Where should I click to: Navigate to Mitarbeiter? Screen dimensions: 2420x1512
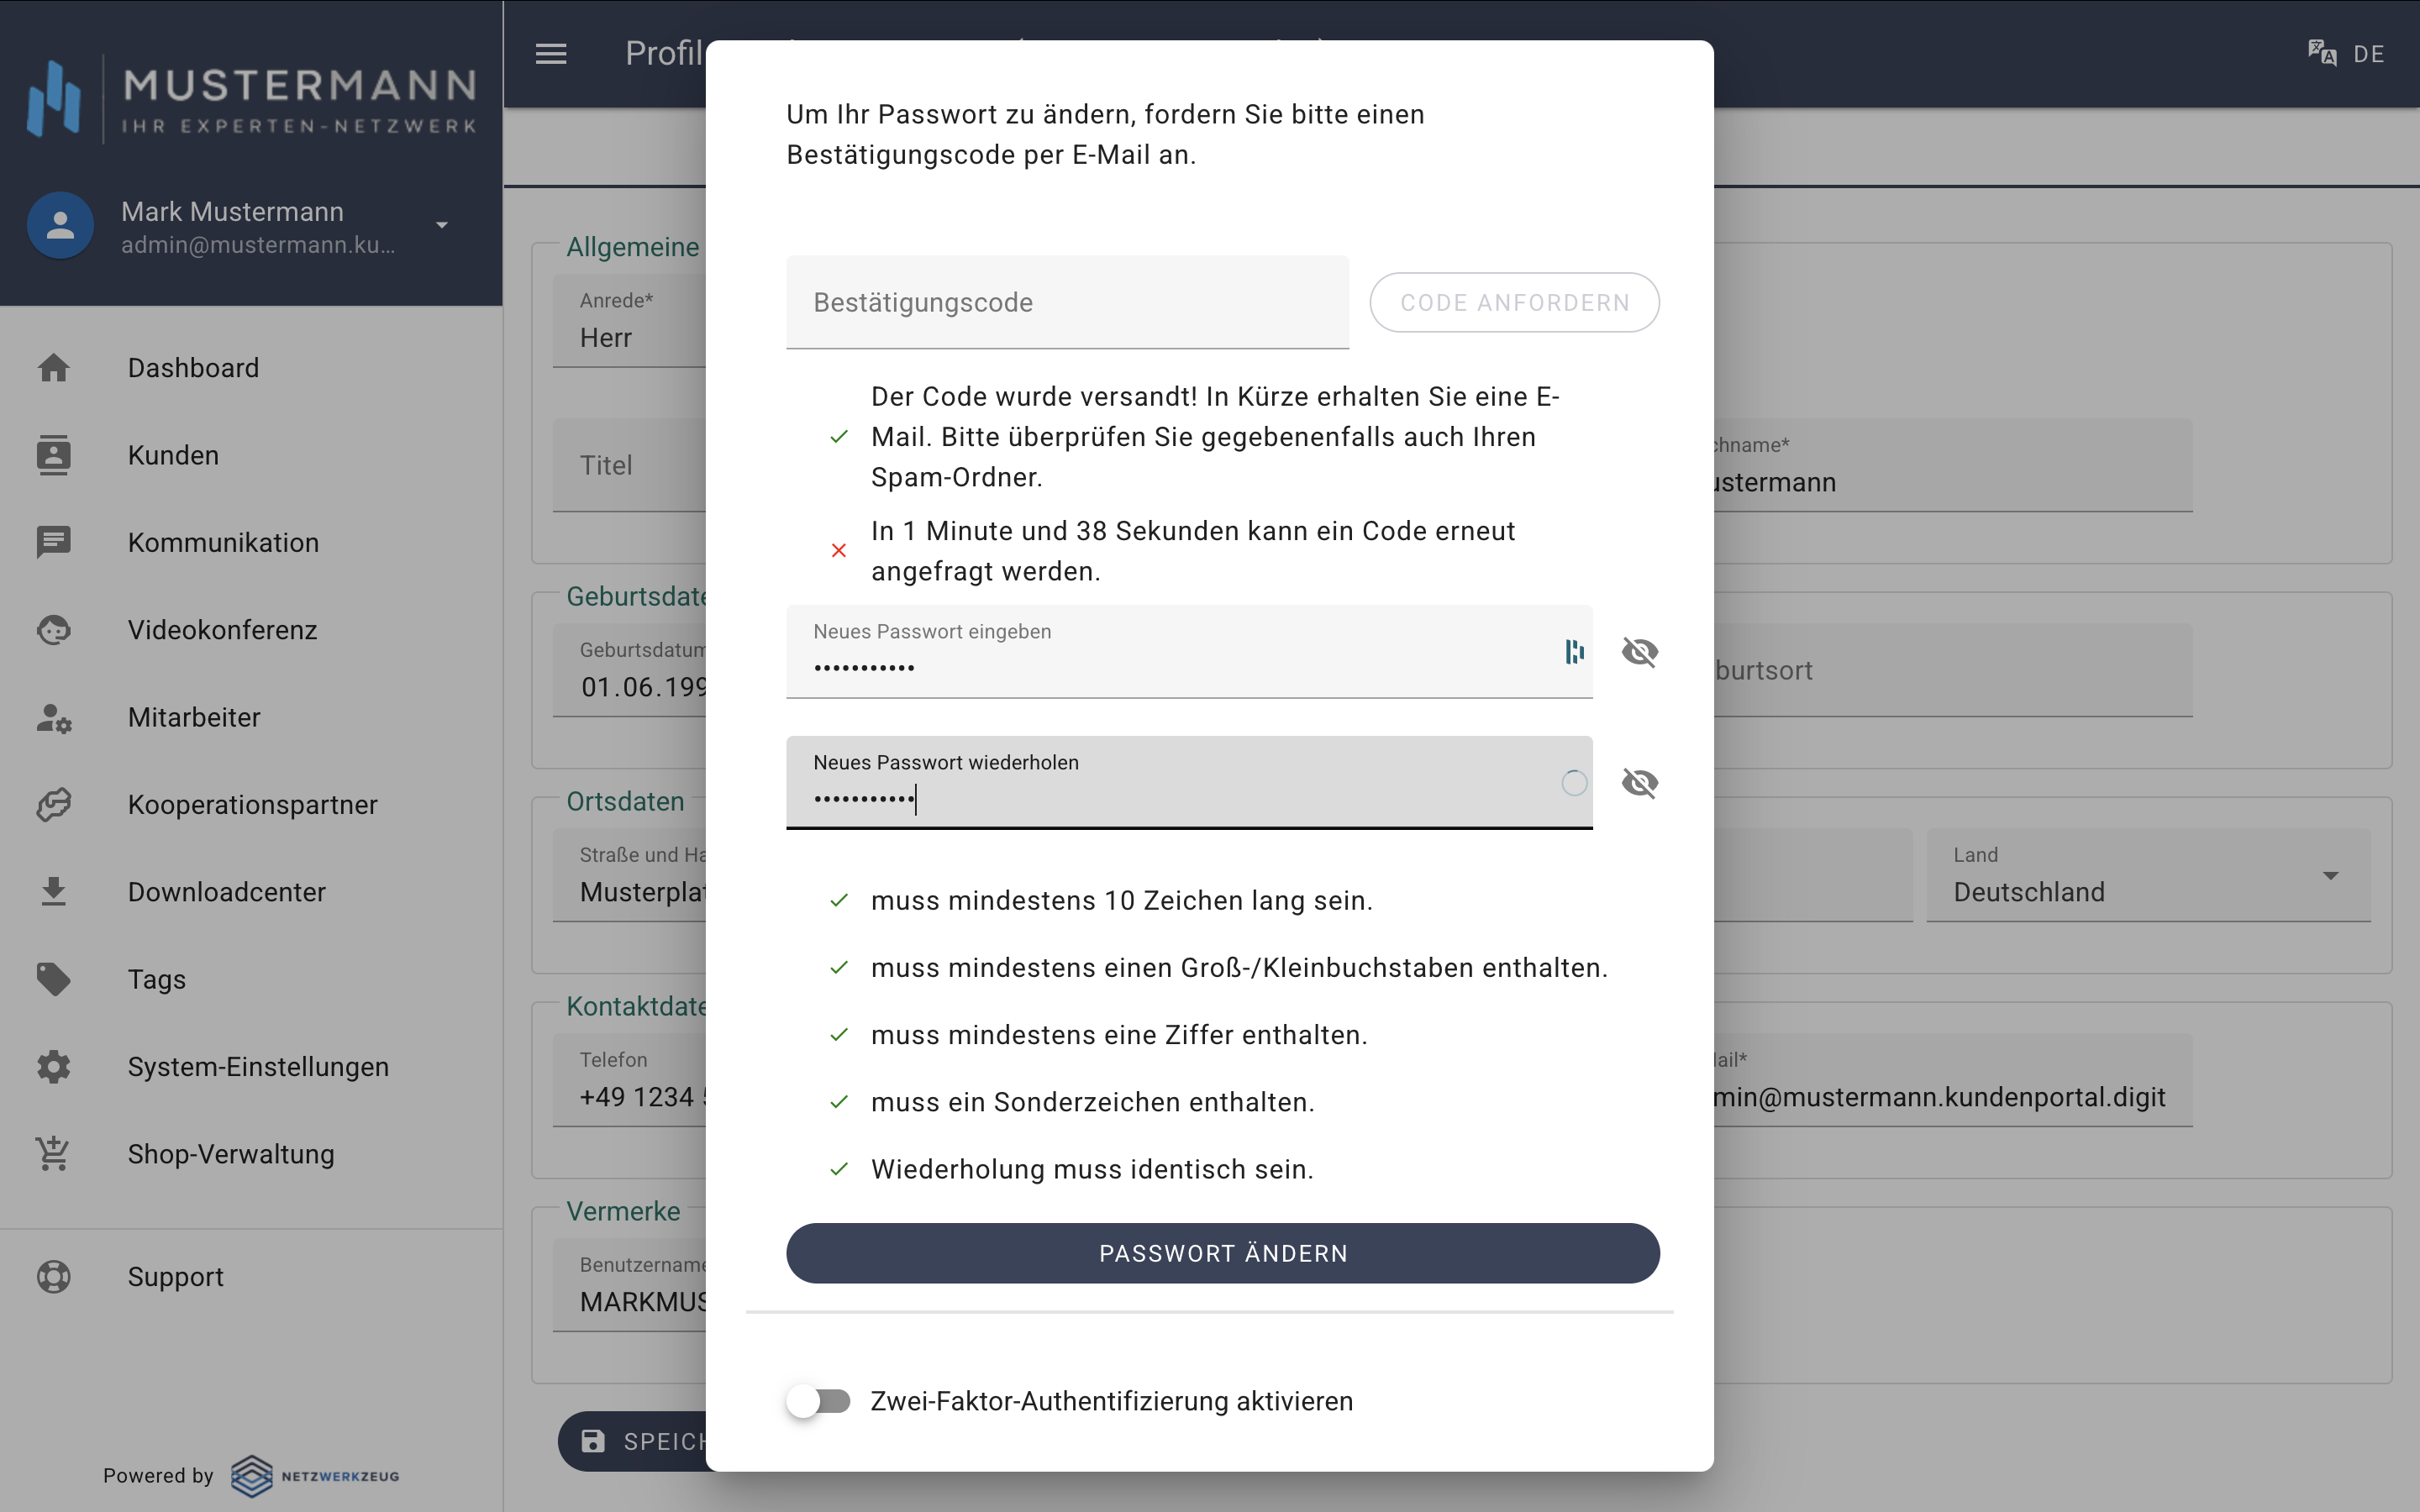(x=251, y=717)
